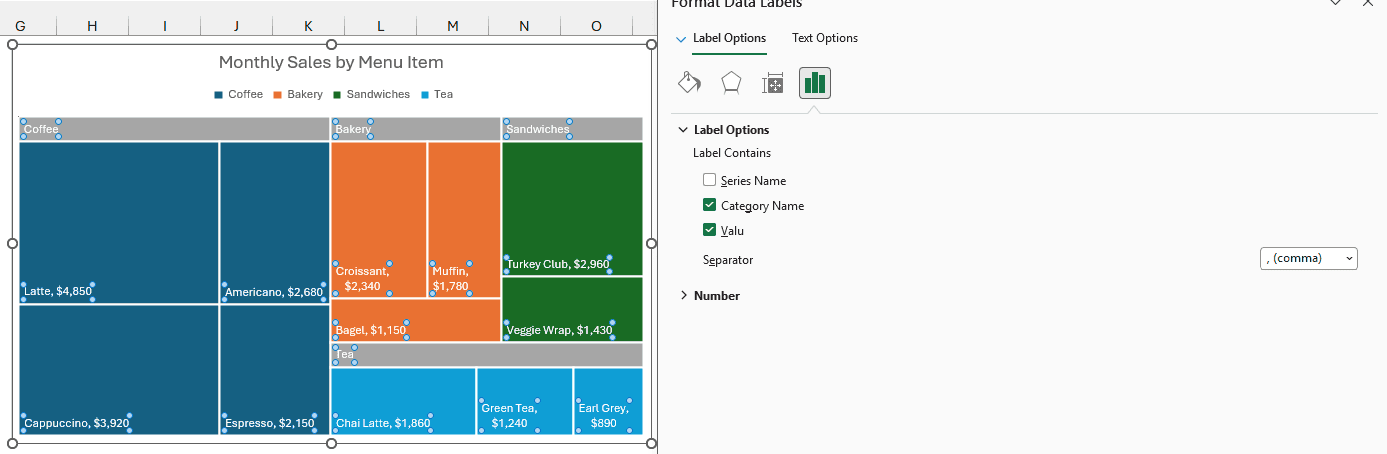
Task: Select the Label Options bar chart icon
Action: (815, 83)
